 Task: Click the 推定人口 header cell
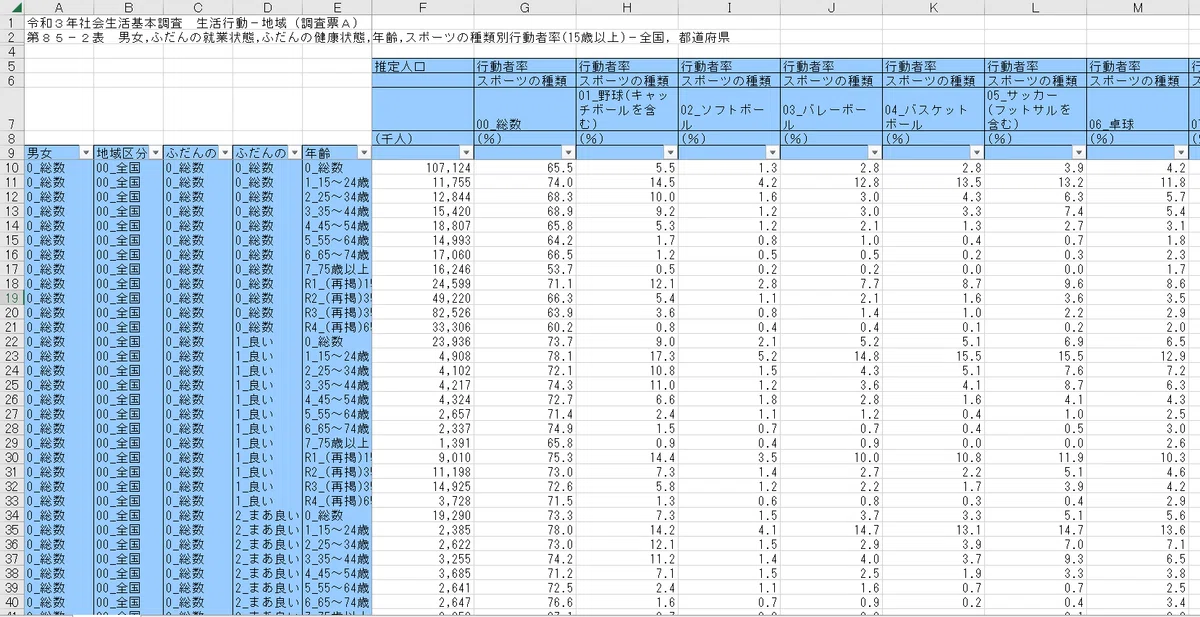(x=423, y=66)
